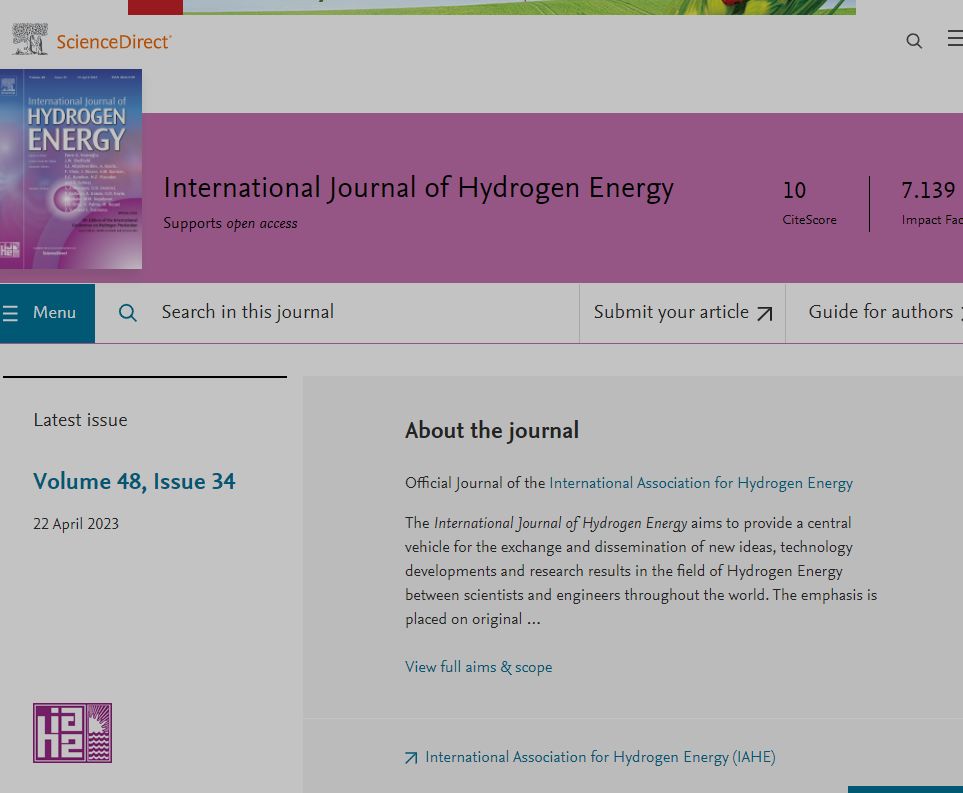Open the journal cover thumbnail

71,168
